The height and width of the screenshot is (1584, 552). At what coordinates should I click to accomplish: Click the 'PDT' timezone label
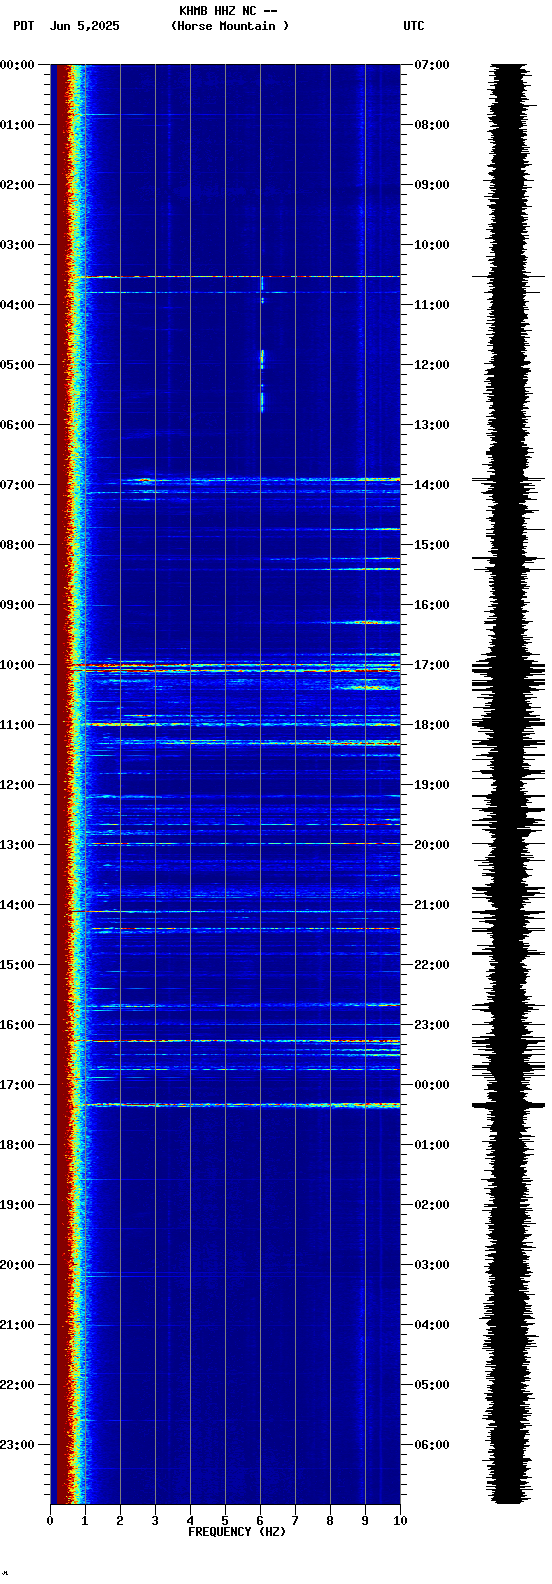23,26
